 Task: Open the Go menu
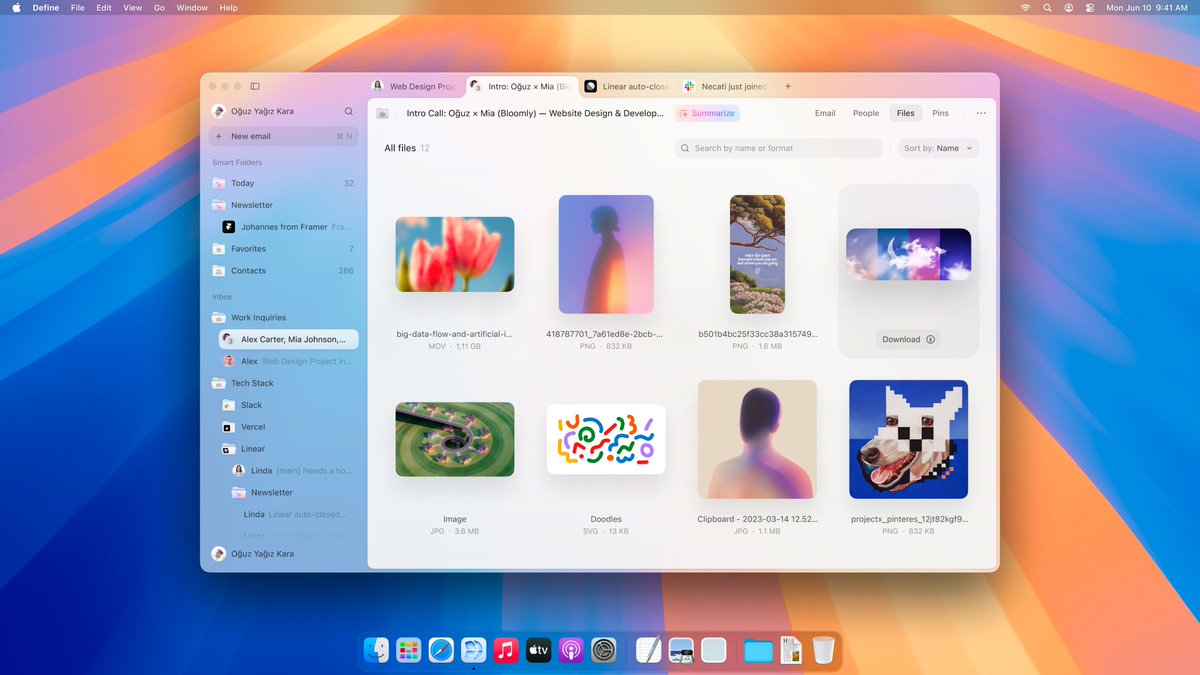tap(160, 8)
